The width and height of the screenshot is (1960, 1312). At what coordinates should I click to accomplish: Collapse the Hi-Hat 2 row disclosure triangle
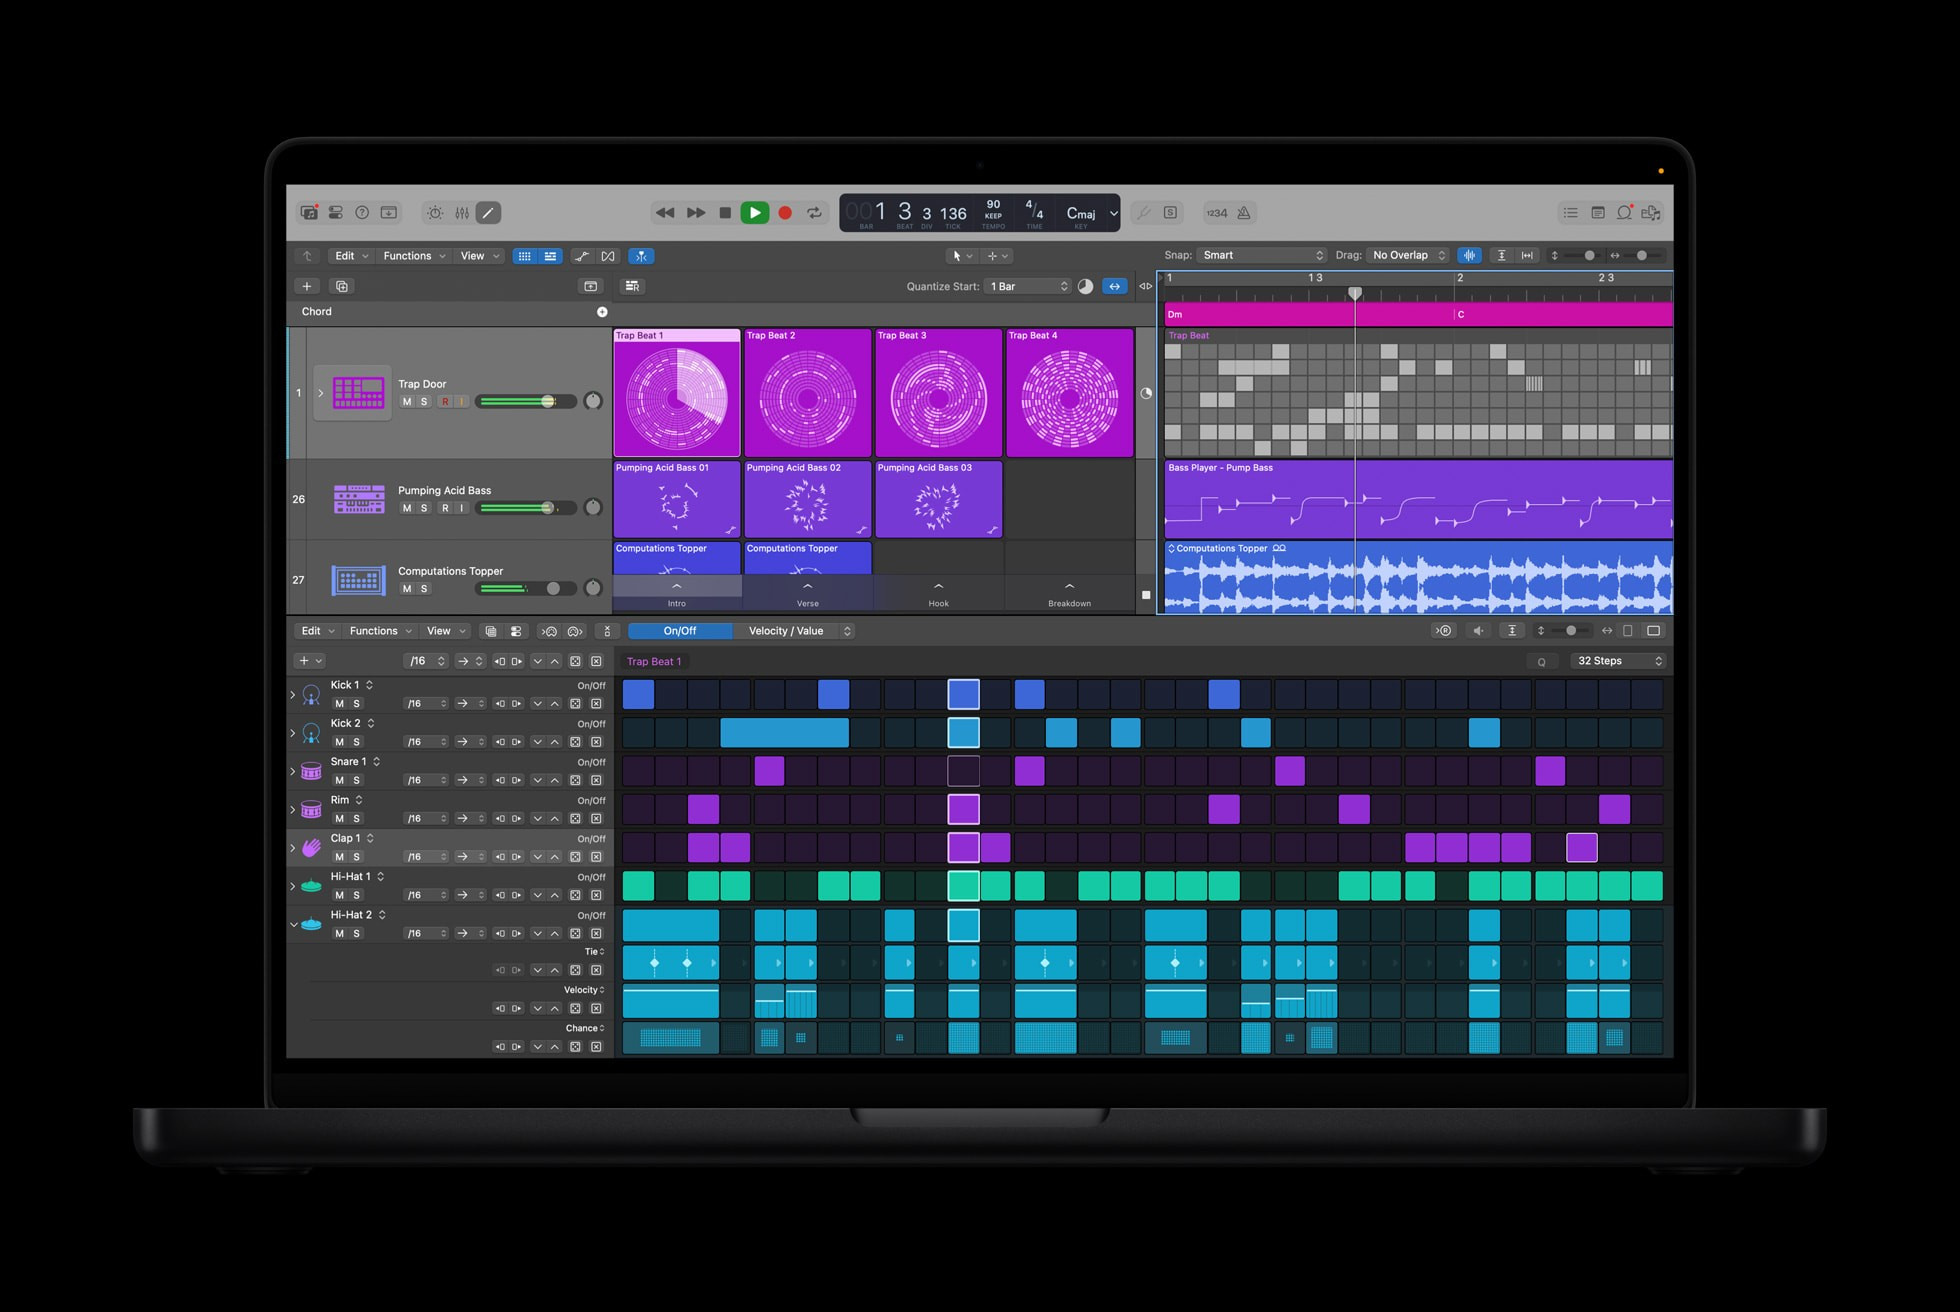tap(293, 924)
